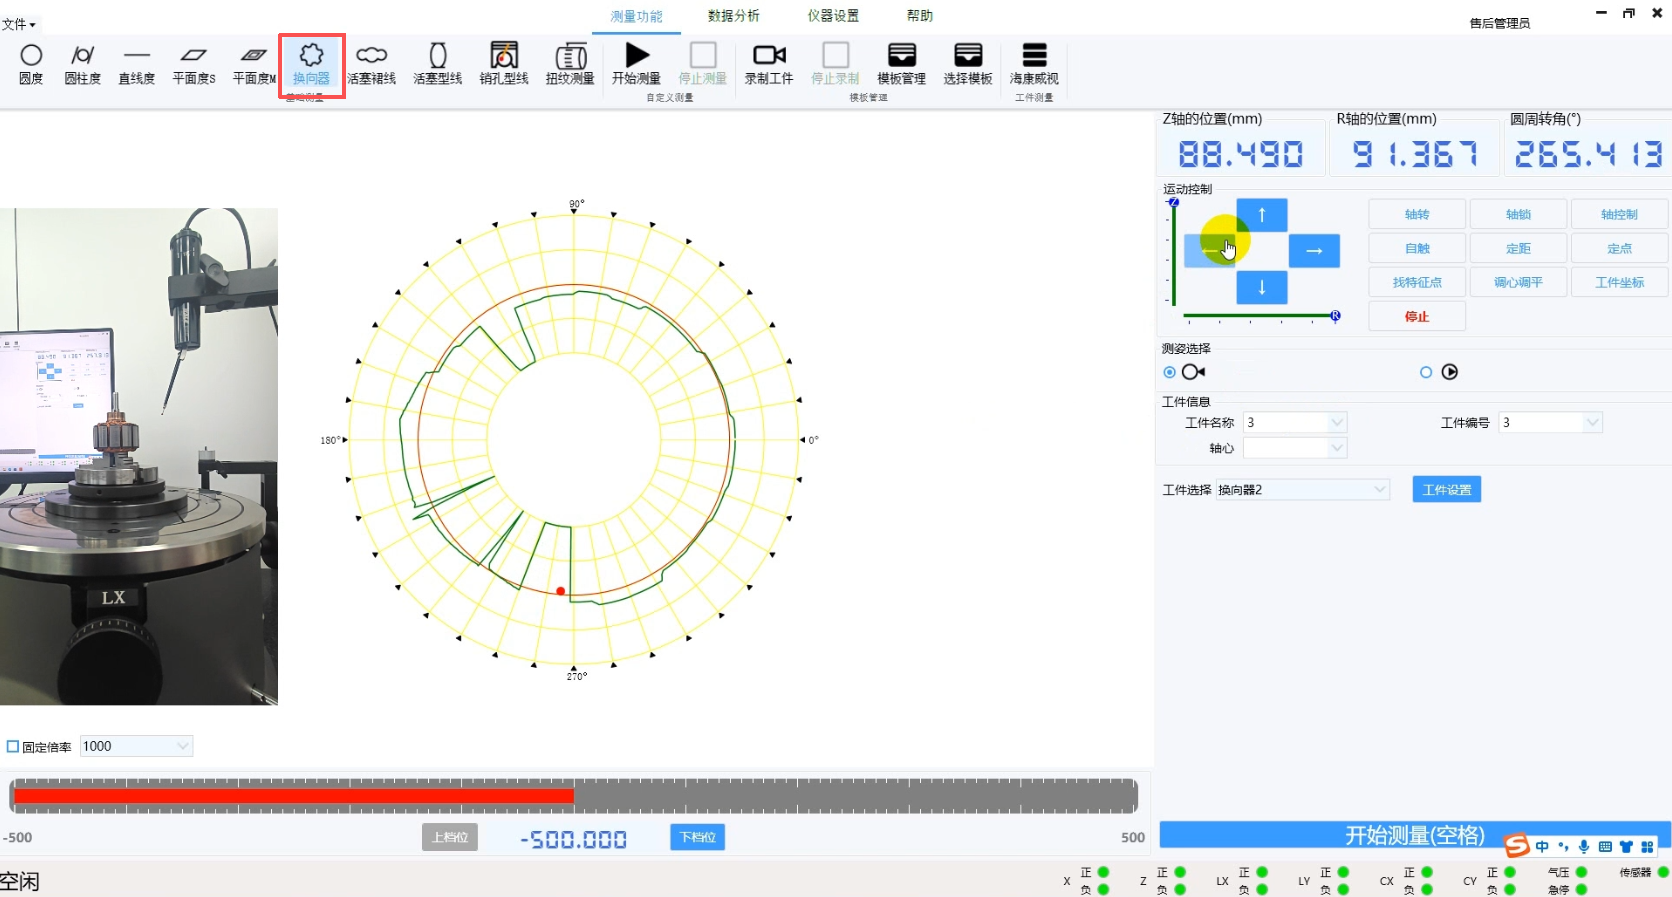Click the Z轴的位置 88.490 readout
The image size is (1672, 897).
click(1241, 154)
